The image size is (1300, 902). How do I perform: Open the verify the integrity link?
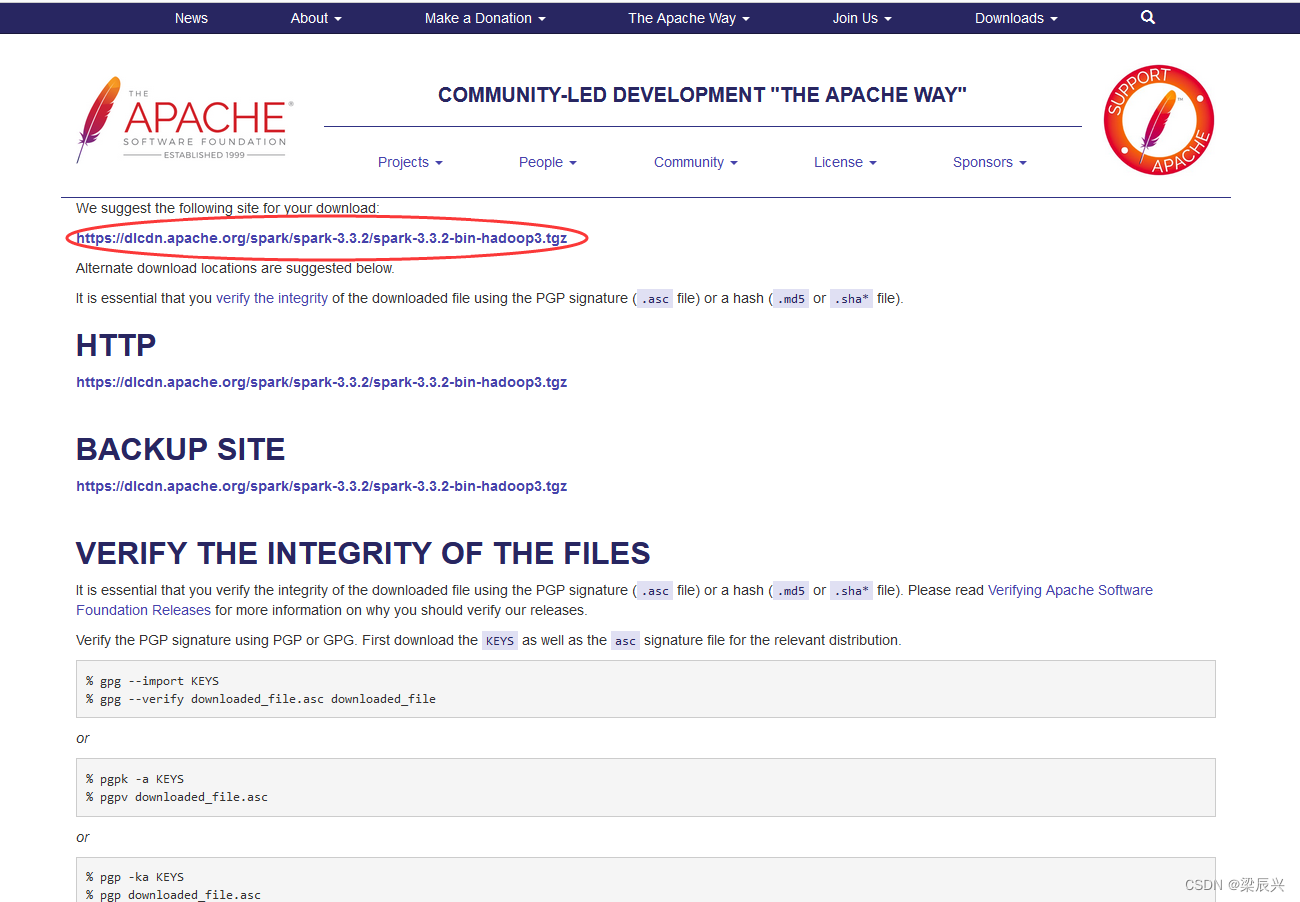click(272, 298)
